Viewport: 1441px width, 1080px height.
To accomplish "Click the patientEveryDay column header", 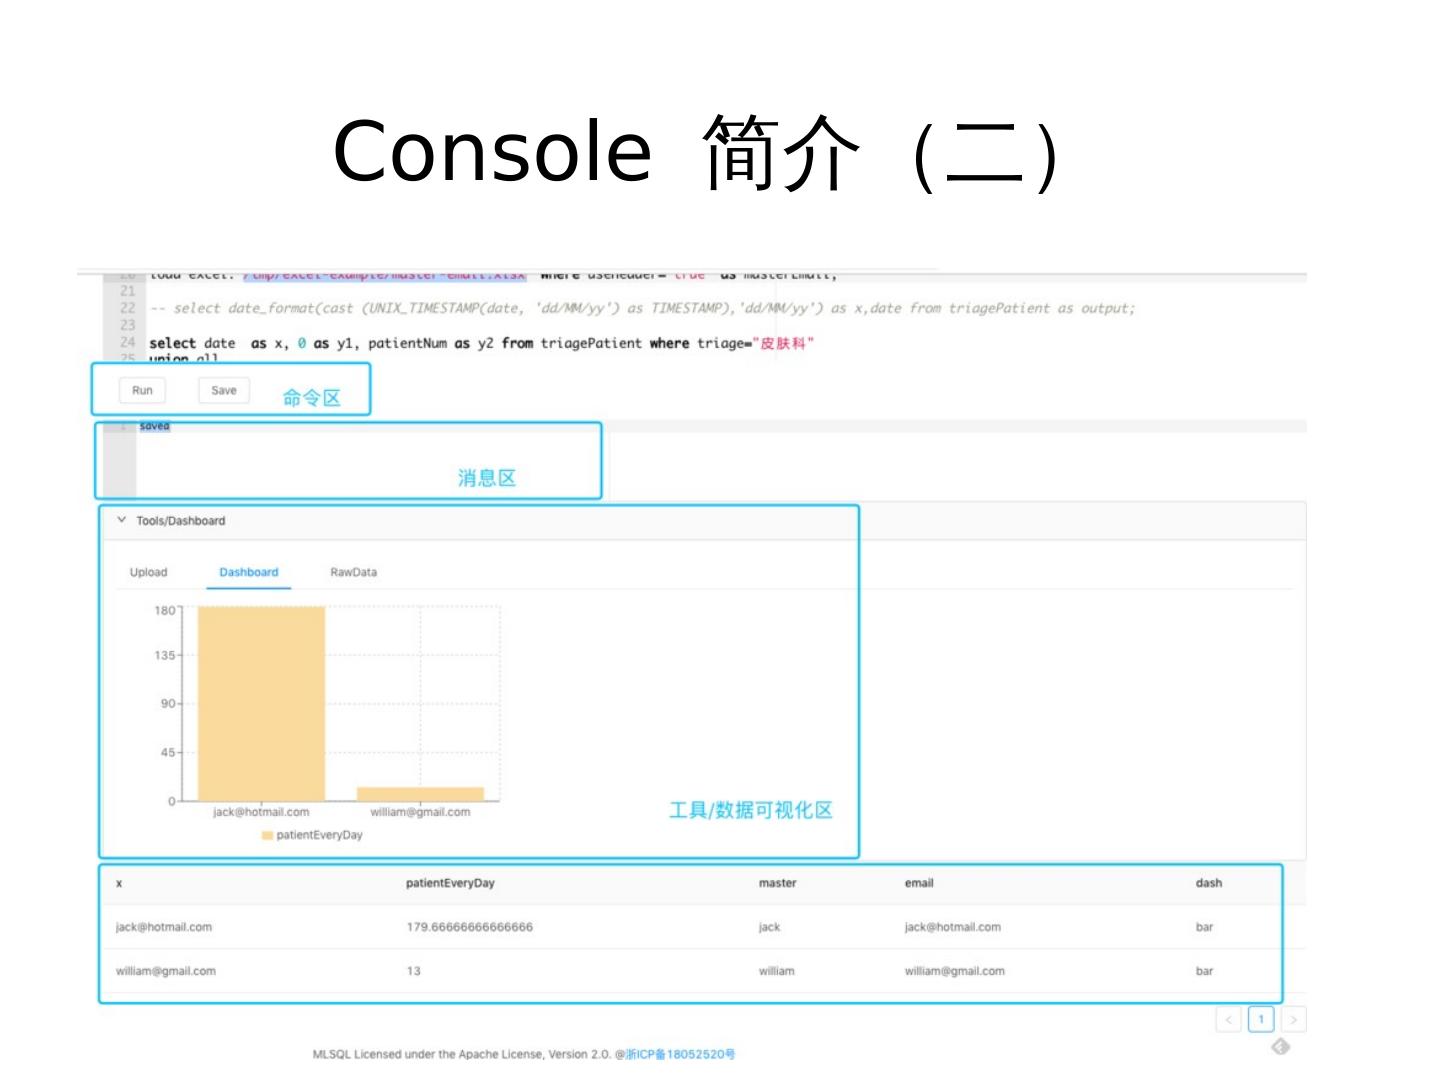I will click(x=450, y=883).
